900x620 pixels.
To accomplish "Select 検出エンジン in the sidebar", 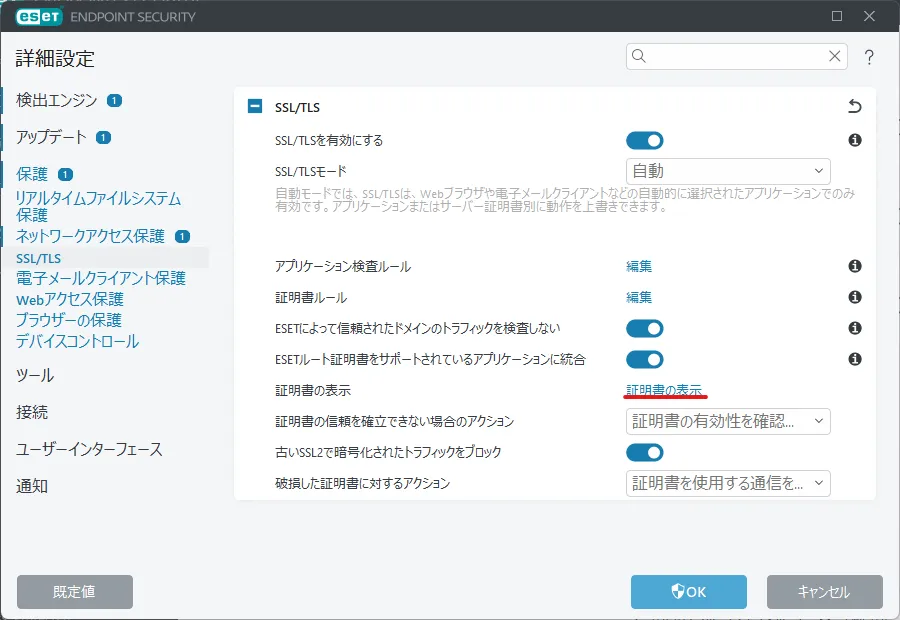I will click(x=57, y=100).
